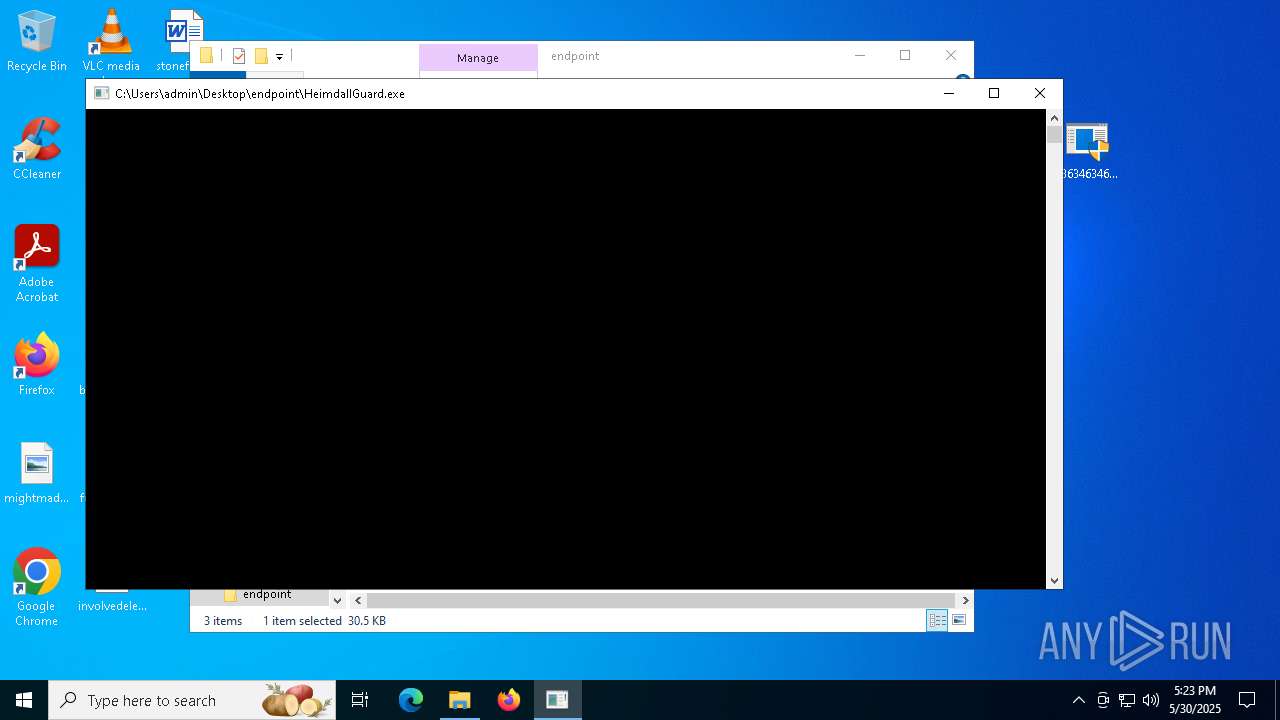1280x720 pixels.
Task: Select the endpoint folder in the navigation pane
Action: click(267, 595)
